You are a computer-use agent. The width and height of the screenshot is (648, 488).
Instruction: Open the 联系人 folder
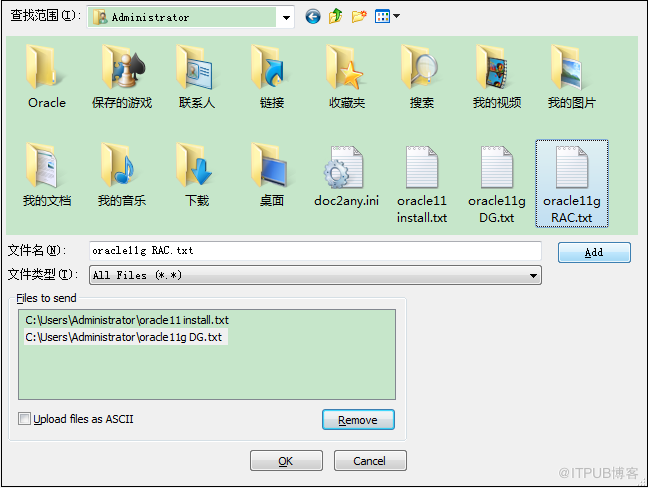pyautogui.click(x=197, y=77)
